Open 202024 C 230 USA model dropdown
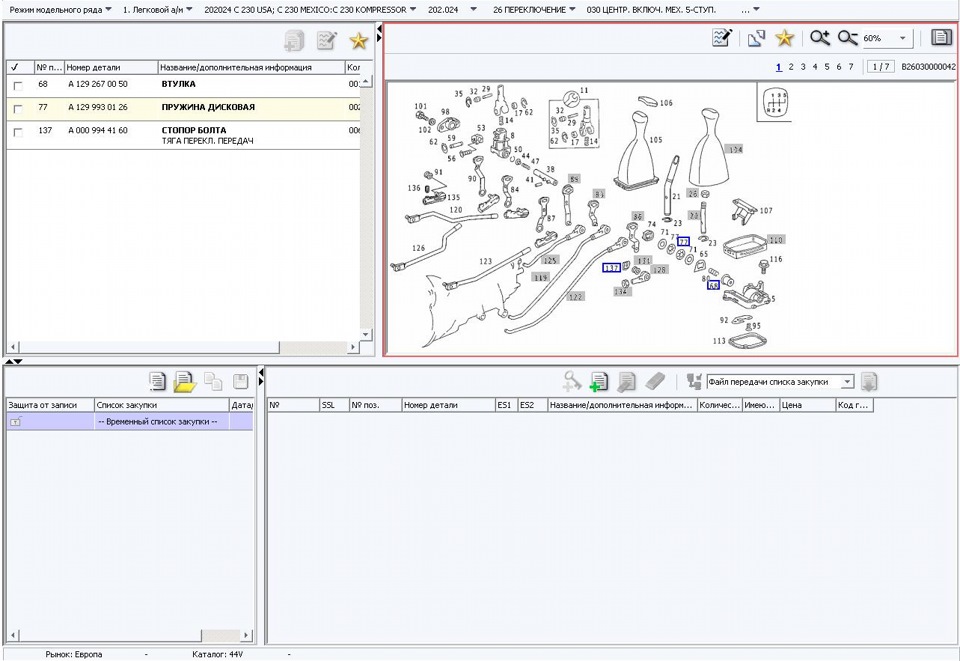This screenshot has height=661, width=960. coord(310,10)
